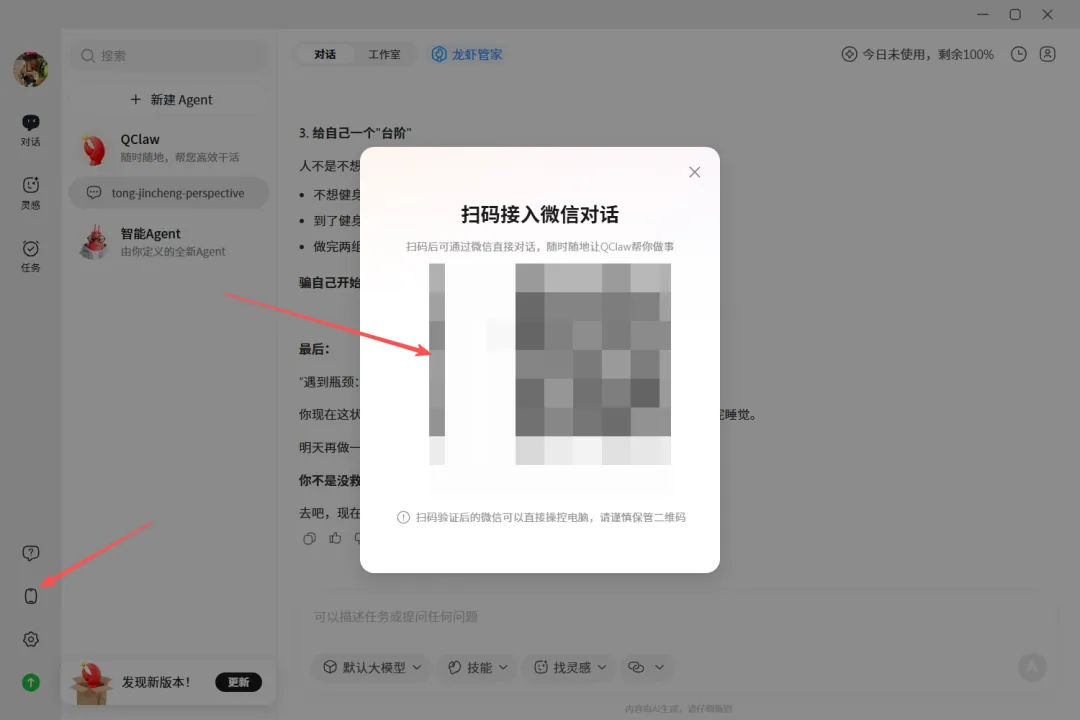Open 龙虾管家 link
The width and height of the screenshot is (1080, 720).
pyautogui.click(x=467, y=54)
